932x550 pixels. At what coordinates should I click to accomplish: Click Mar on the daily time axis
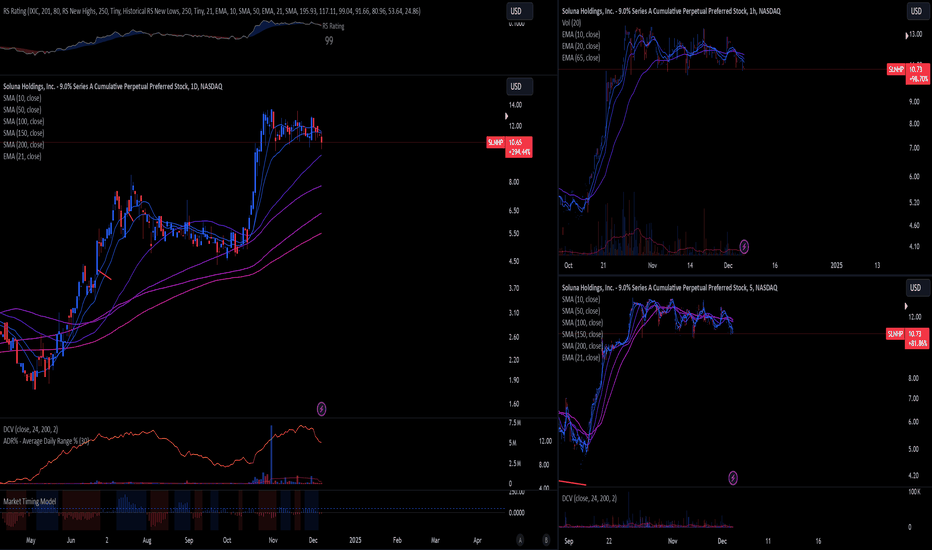pos(435,540)
